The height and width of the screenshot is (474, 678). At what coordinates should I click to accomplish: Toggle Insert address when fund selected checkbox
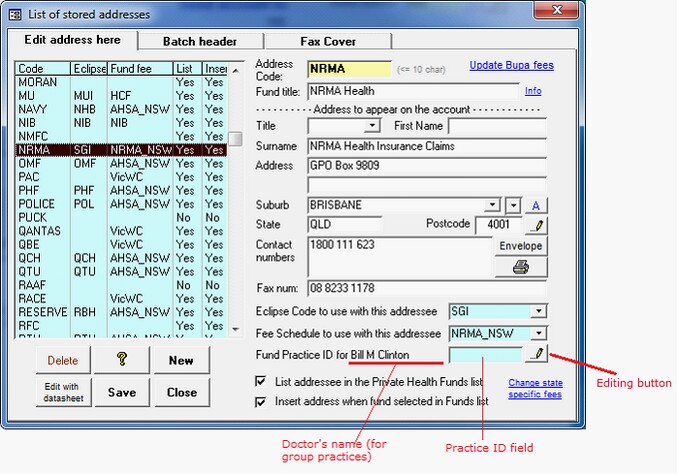[260, 402]
